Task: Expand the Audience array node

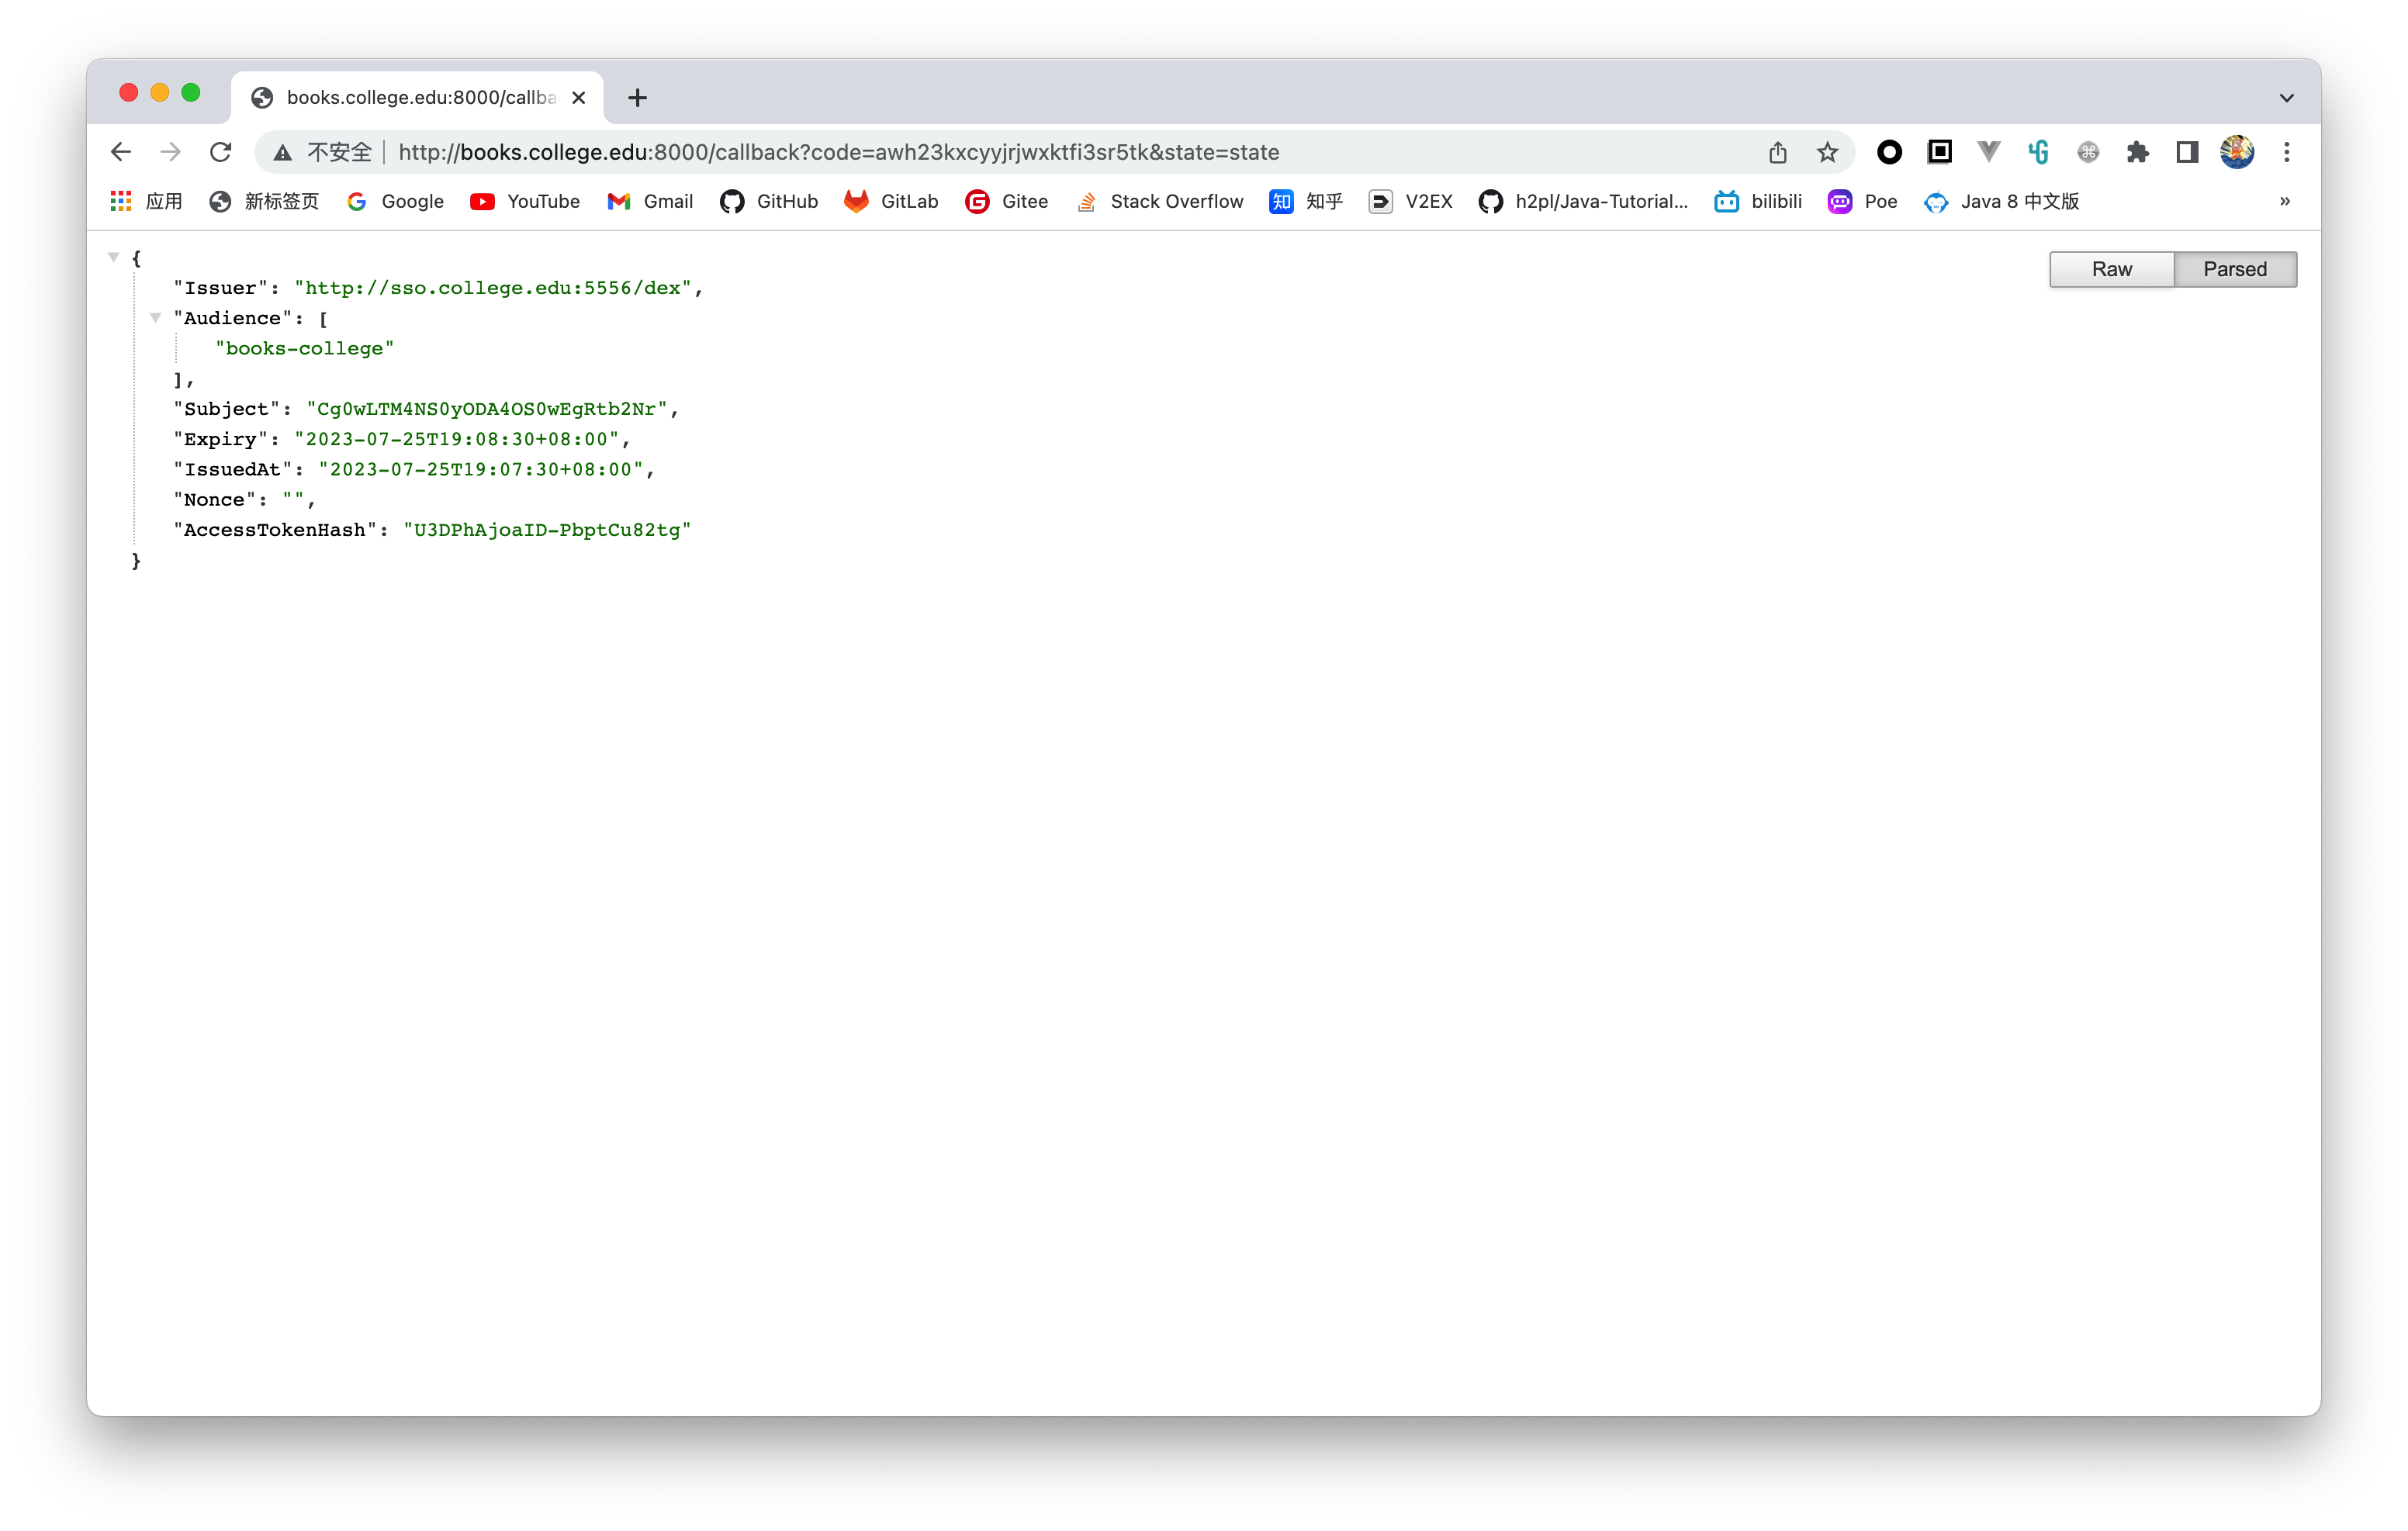Action: coord(156,317)
